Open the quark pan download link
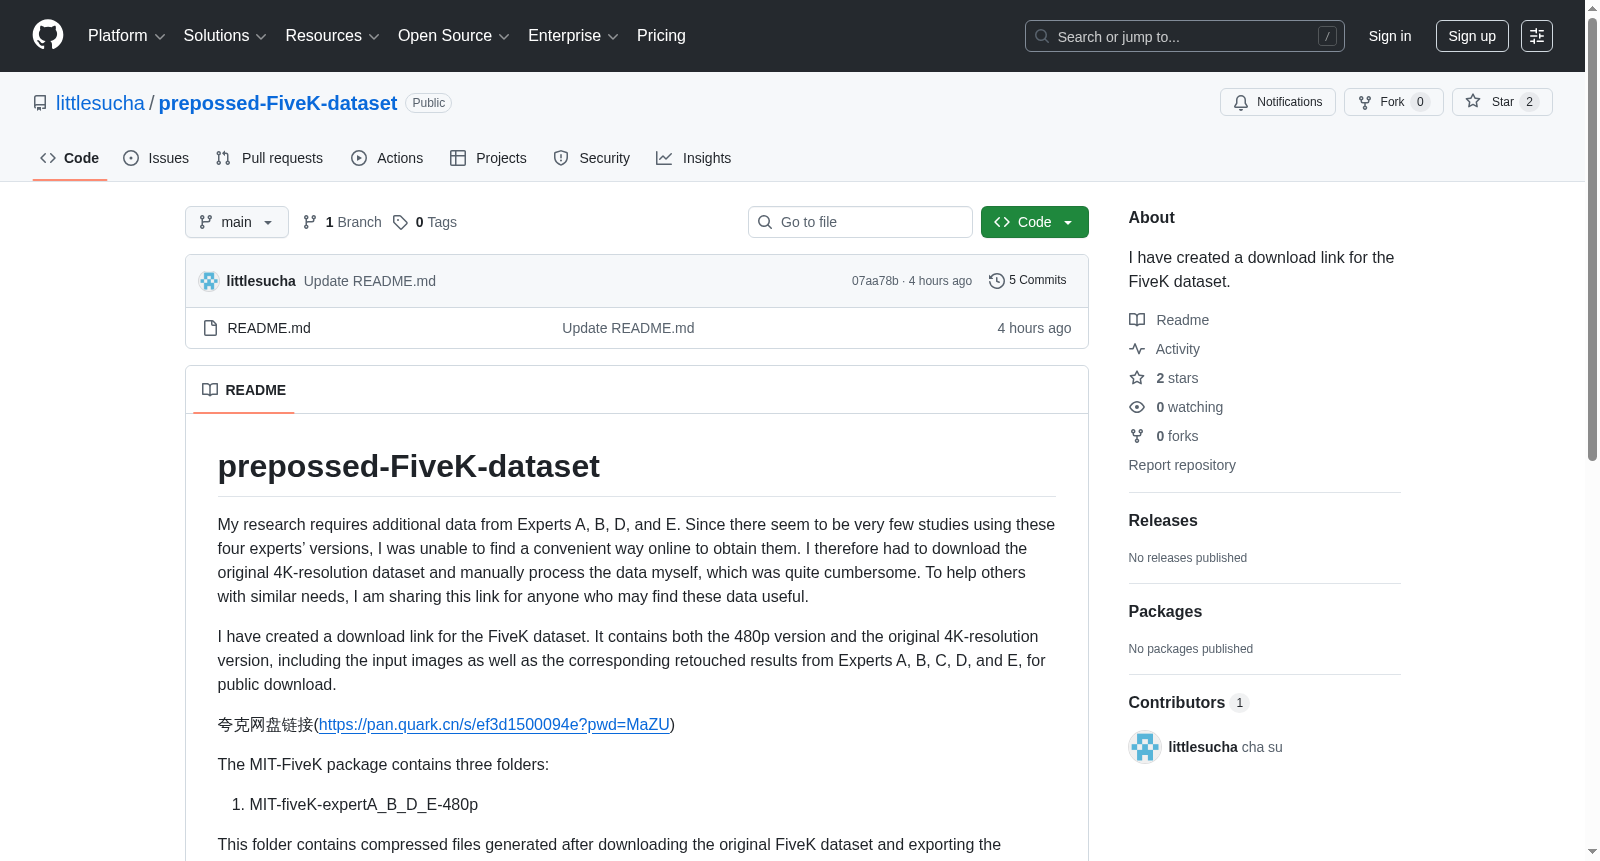The height and width of the screenshot is (861, 1600). coord(494,724)
